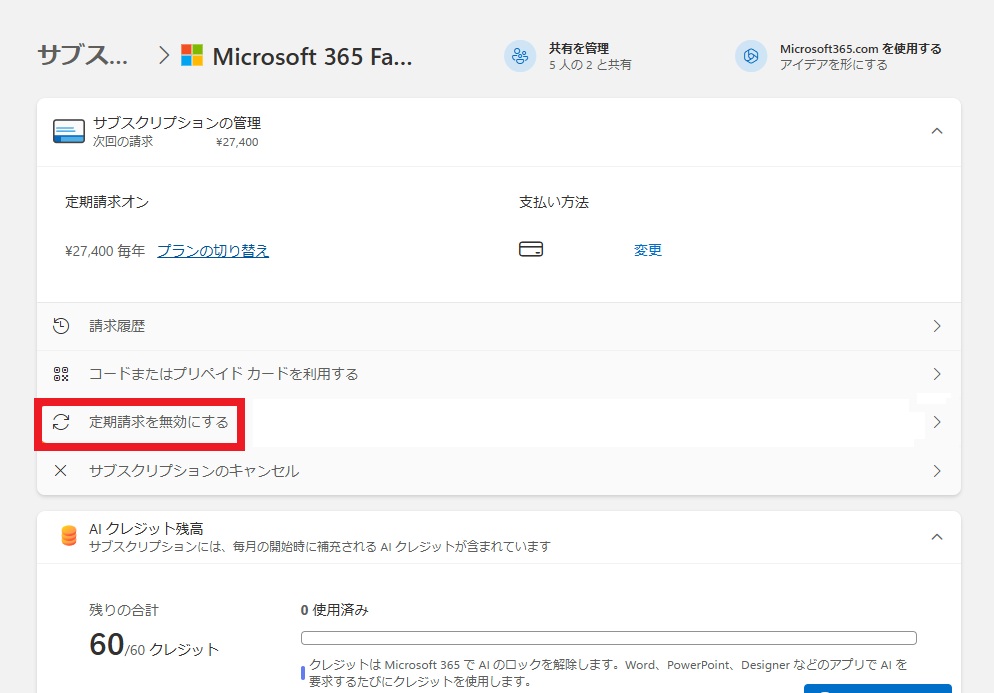Screen dimensions: 994x693
Task: Click the AI クレジット残高 coin stack icon
Action: pos(69,537)
